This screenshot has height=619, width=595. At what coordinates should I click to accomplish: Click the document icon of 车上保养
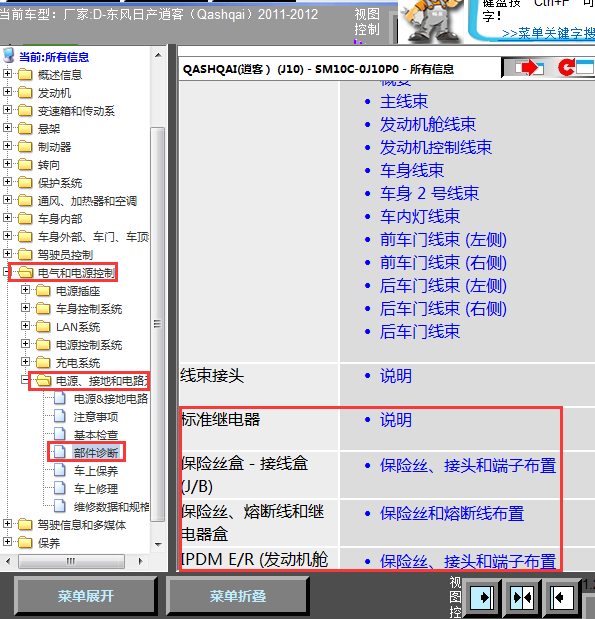tap(60, 470)
